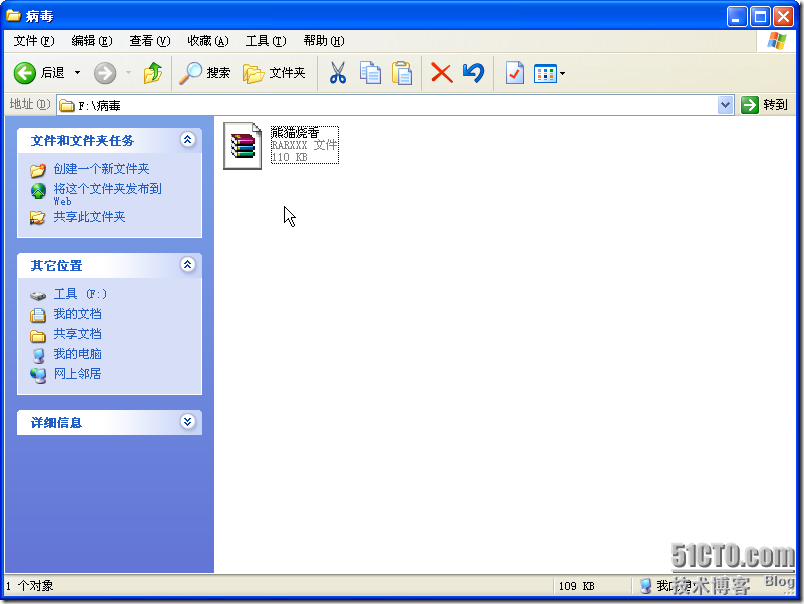The width and height of the screenshot is (804, 604).
Task: Click 将这个文件夹发布到 Web link
Action: tap(107, 194)
